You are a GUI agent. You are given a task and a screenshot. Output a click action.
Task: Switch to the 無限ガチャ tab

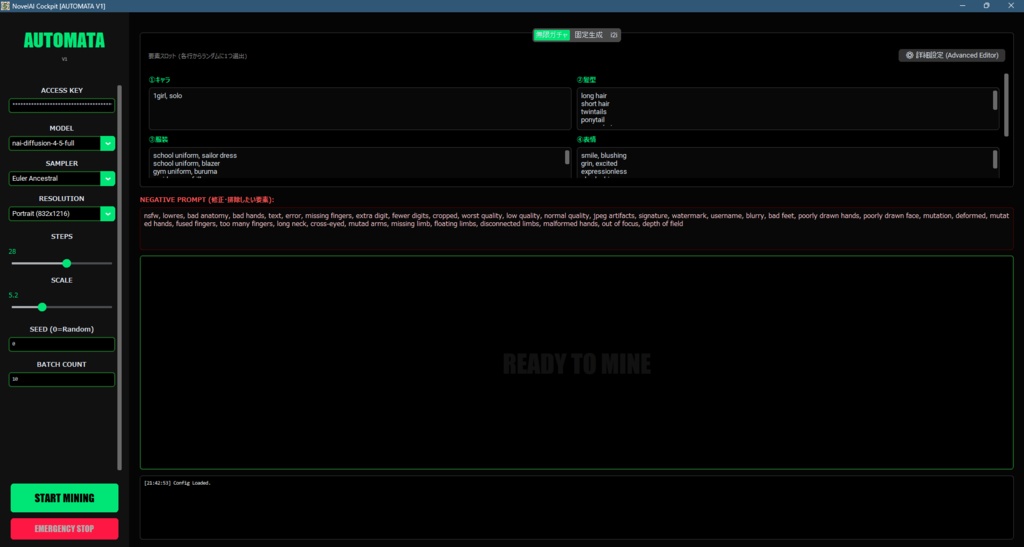tap(552, 35)
